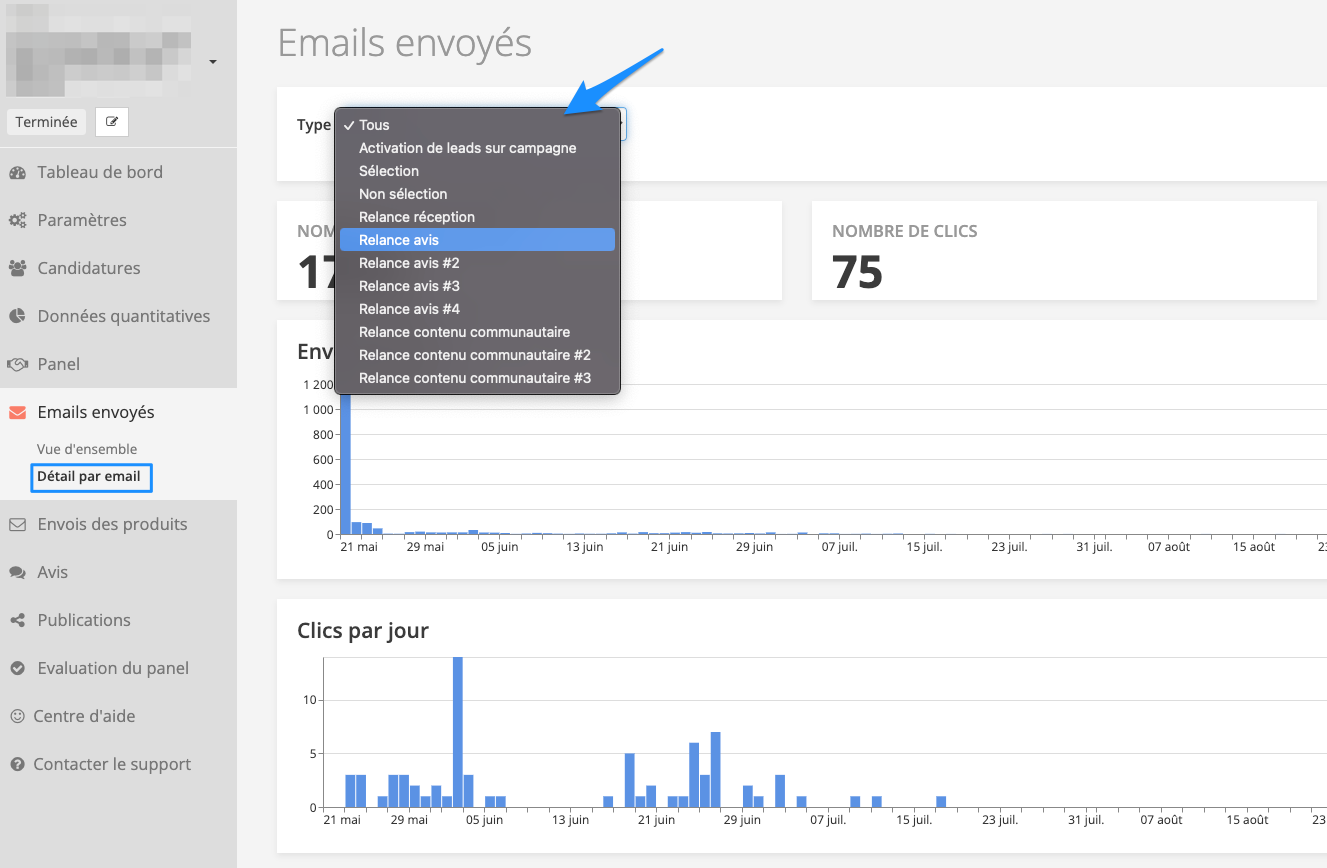Click the Tableau de bord dashboard icon
Image resolution: width=1327 pixels, height=868 pixels.
click(x=17, y=173)
